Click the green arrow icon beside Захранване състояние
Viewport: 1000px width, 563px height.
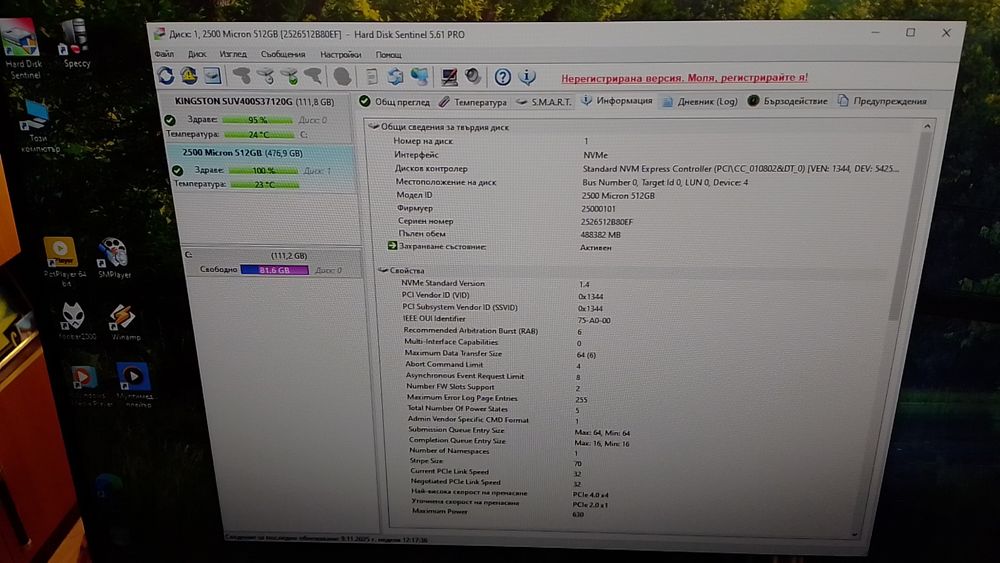[x=392, y=245]
